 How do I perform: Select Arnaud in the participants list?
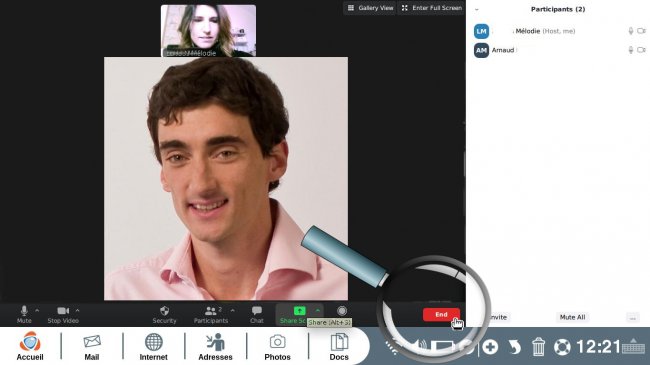pos(558,50)
